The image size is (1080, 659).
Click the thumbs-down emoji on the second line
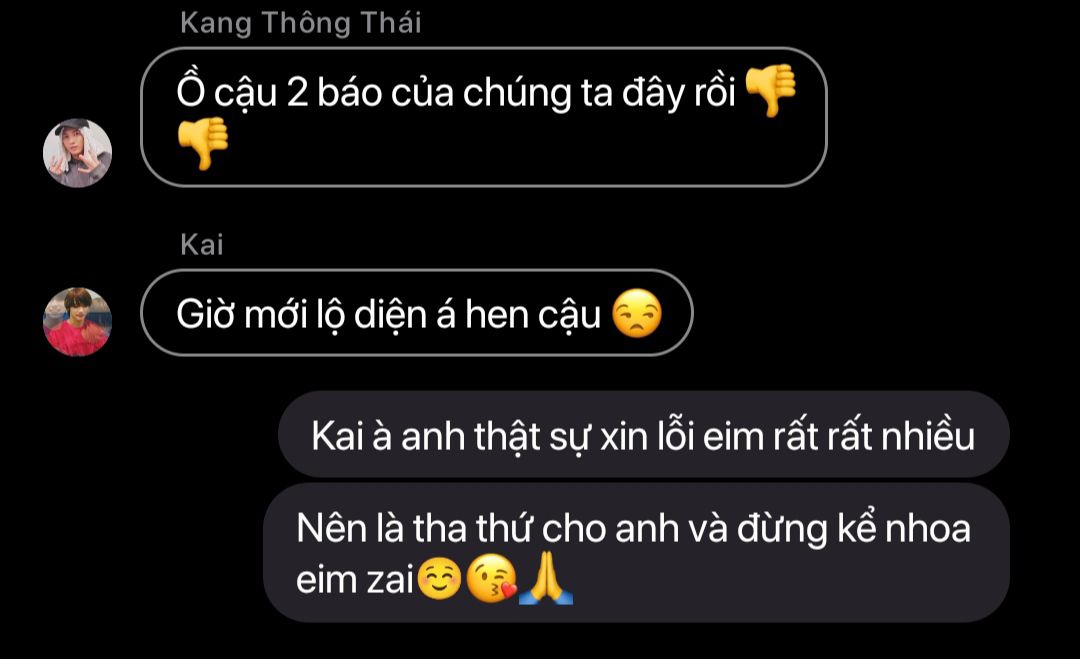point(202,143)
